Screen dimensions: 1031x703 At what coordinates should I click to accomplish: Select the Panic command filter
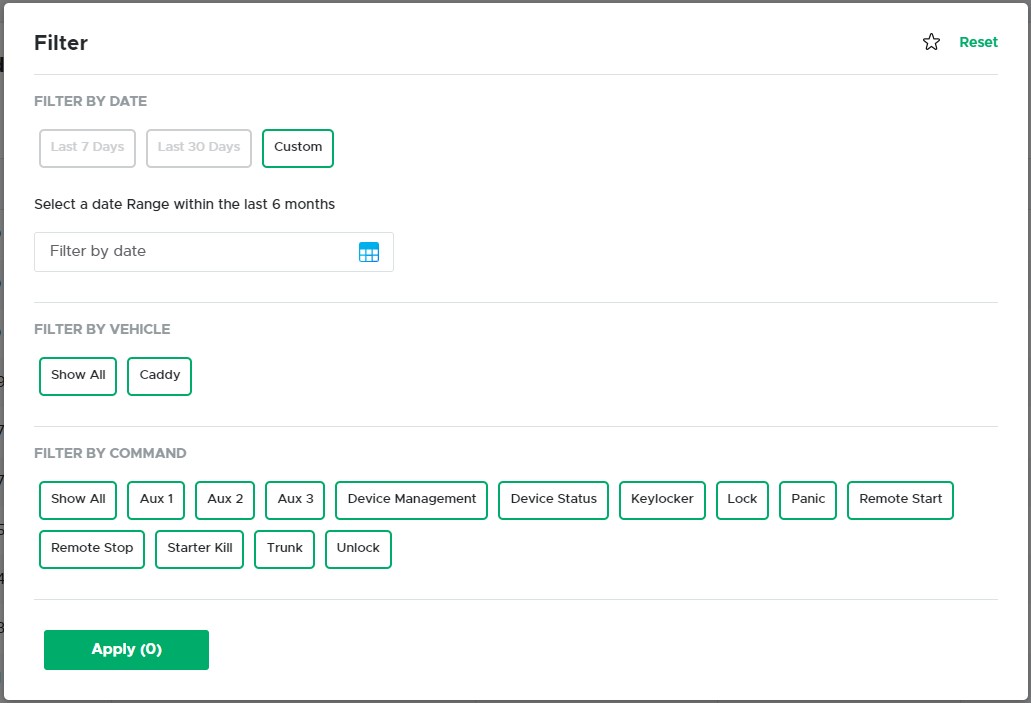coord(807,500)
